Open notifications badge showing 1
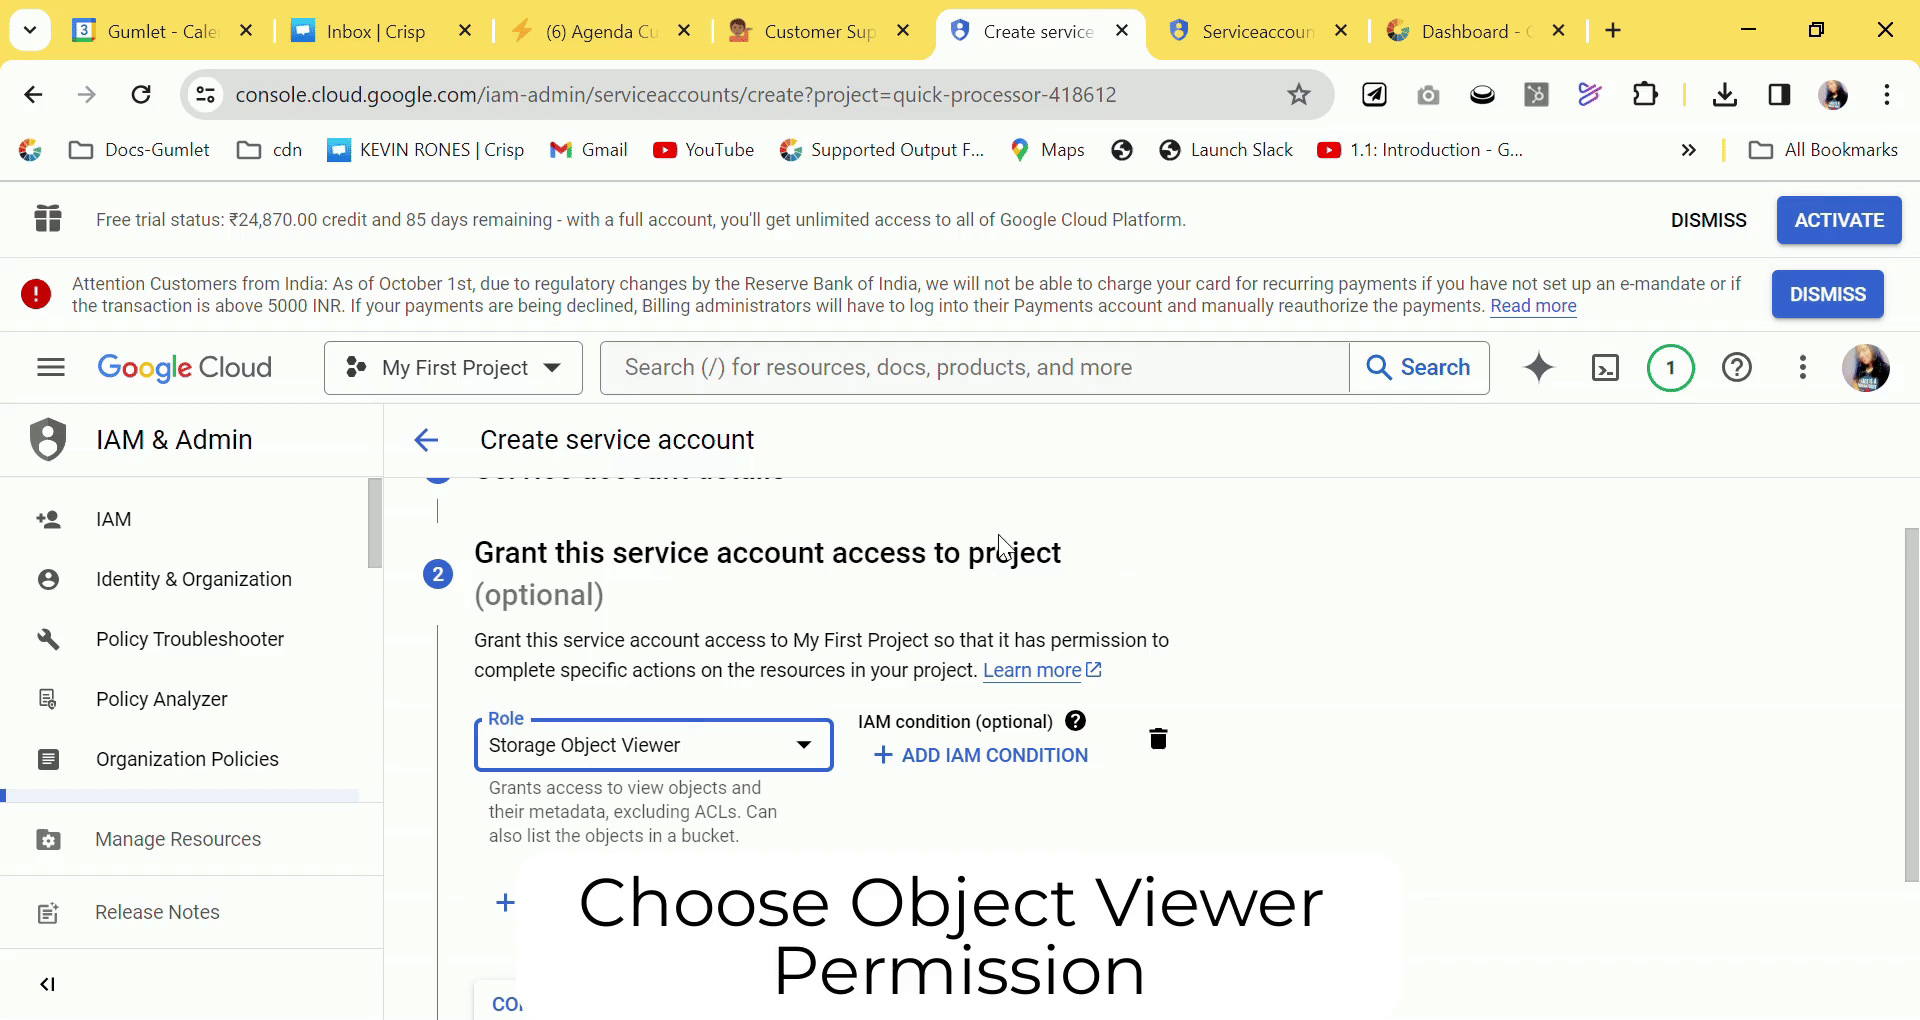 [1670, 368]
